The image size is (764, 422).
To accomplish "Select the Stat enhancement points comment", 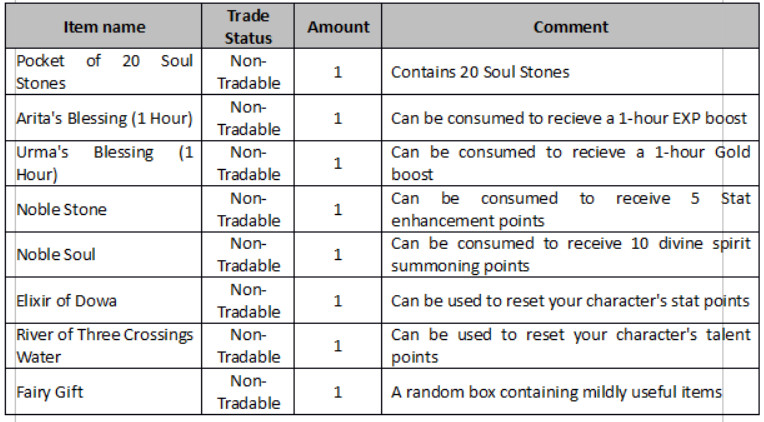I will [x=569, y=209].
